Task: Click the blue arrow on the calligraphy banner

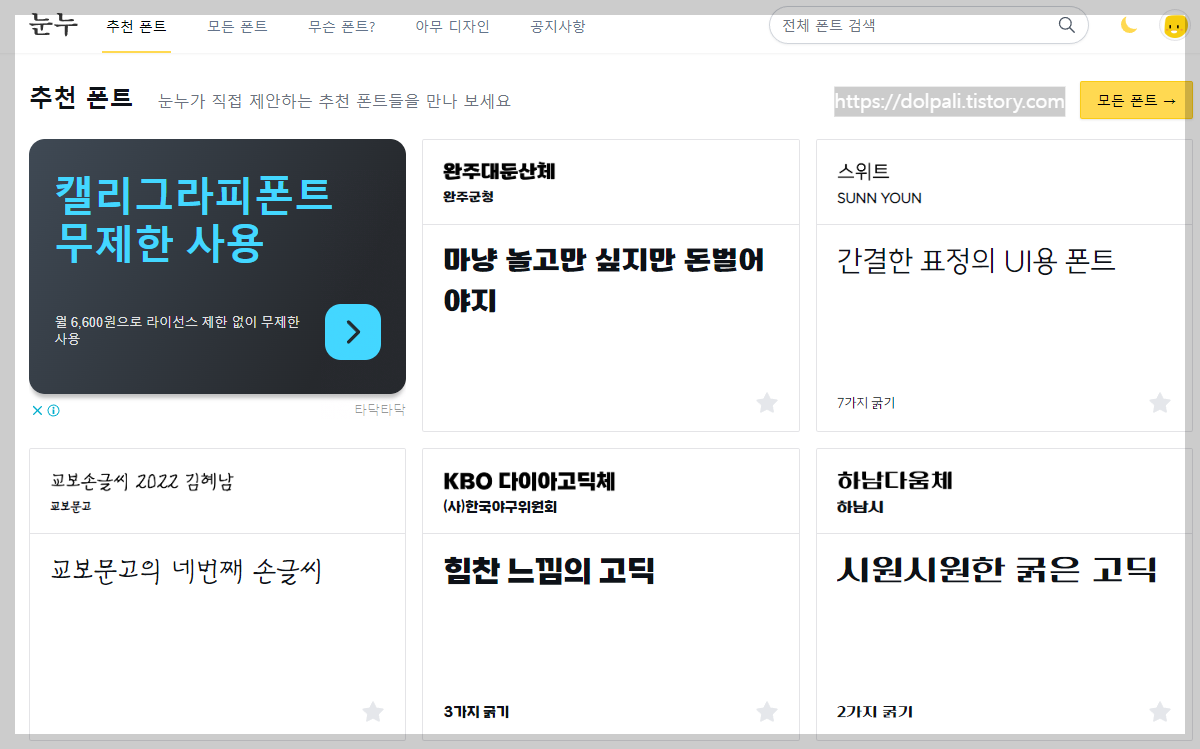Action: point(352,332)
